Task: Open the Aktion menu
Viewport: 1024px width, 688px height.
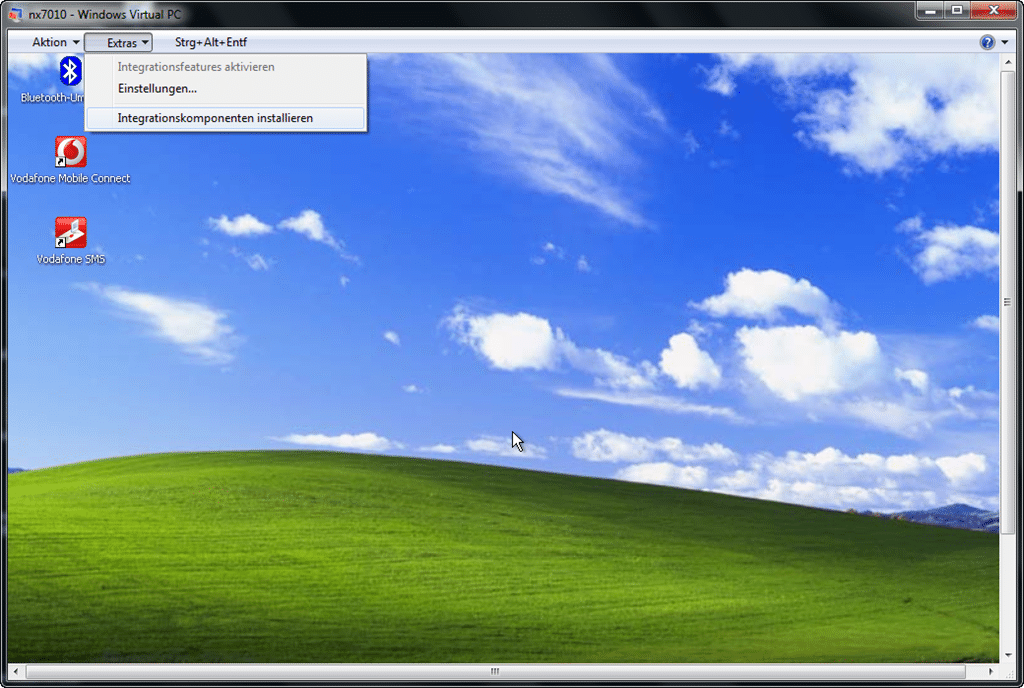Action: [56, 42]
